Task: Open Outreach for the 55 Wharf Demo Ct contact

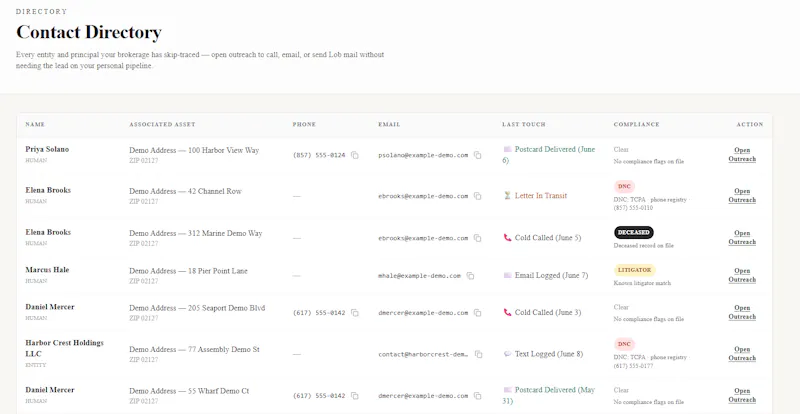Action: click(x=742, y=396)
